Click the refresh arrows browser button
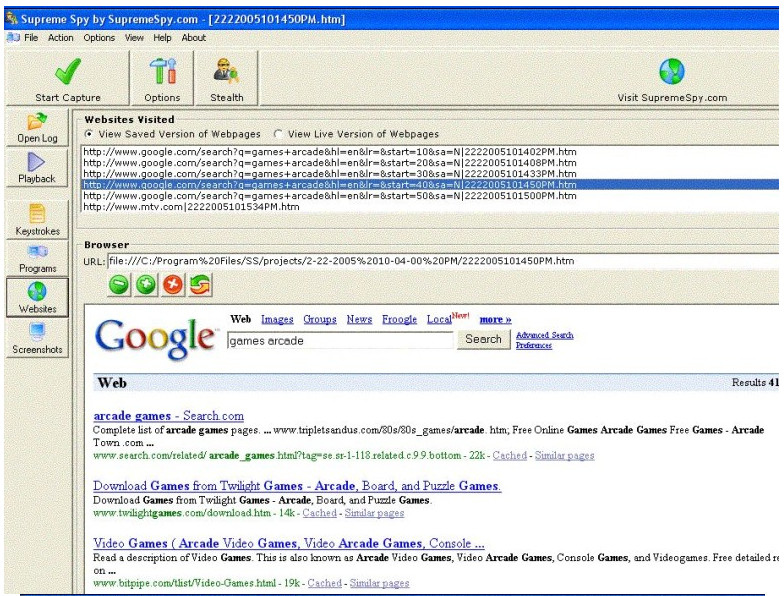Image resolution: width=784 pixels, height=596 pixels. pos(200,285)
